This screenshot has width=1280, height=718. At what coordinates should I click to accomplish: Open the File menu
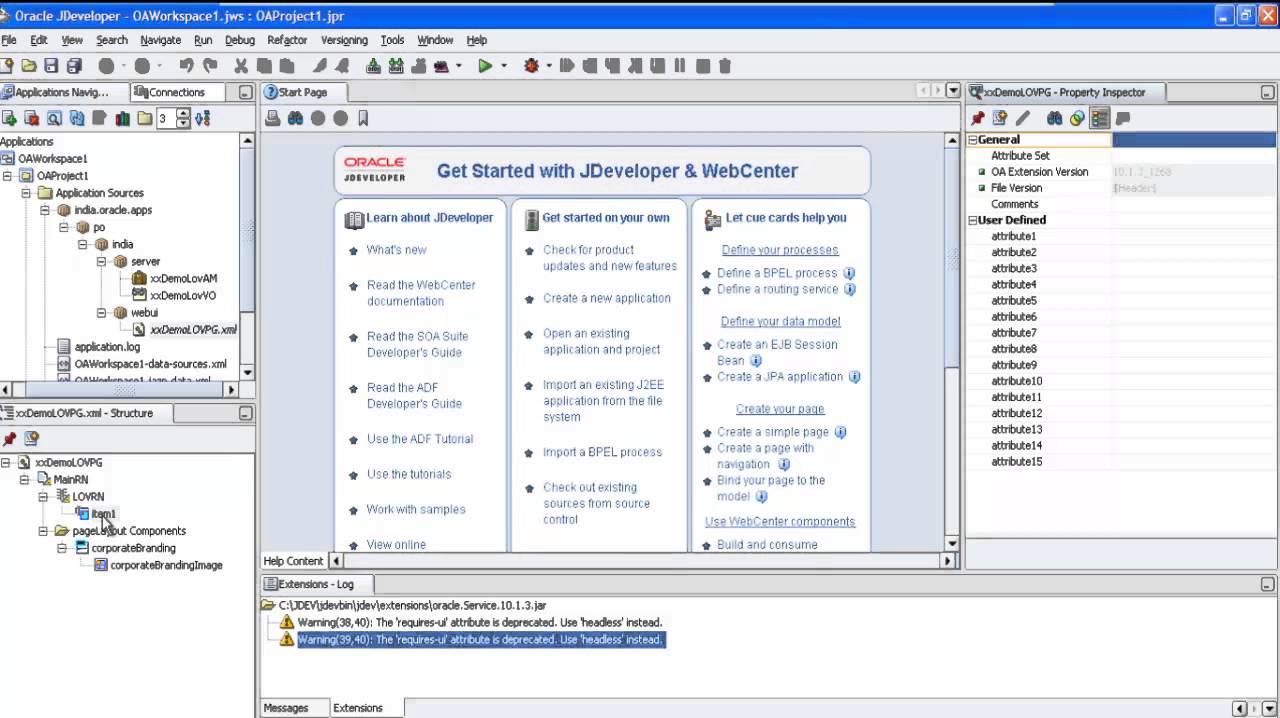pyautogui.click(x=9, y=40)
